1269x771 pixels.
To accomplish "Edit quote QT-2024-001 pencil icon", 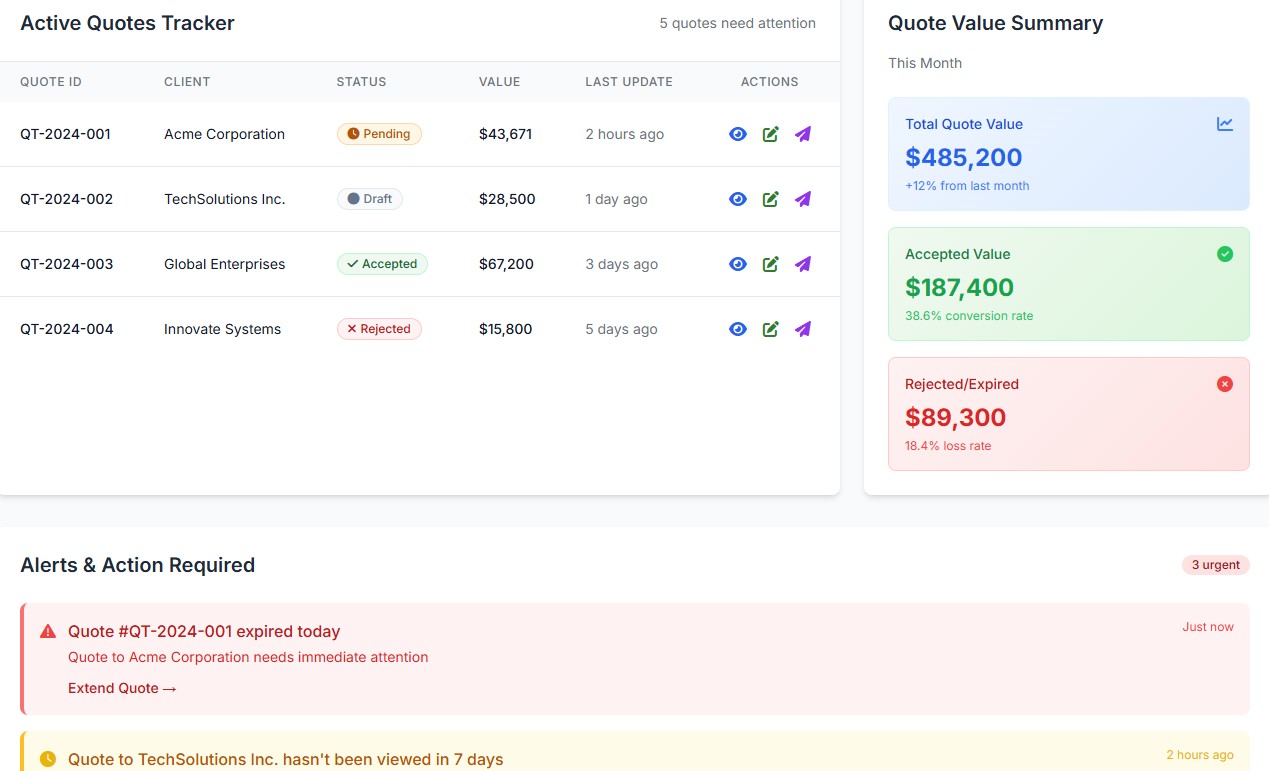I will [x=770, y=134].
